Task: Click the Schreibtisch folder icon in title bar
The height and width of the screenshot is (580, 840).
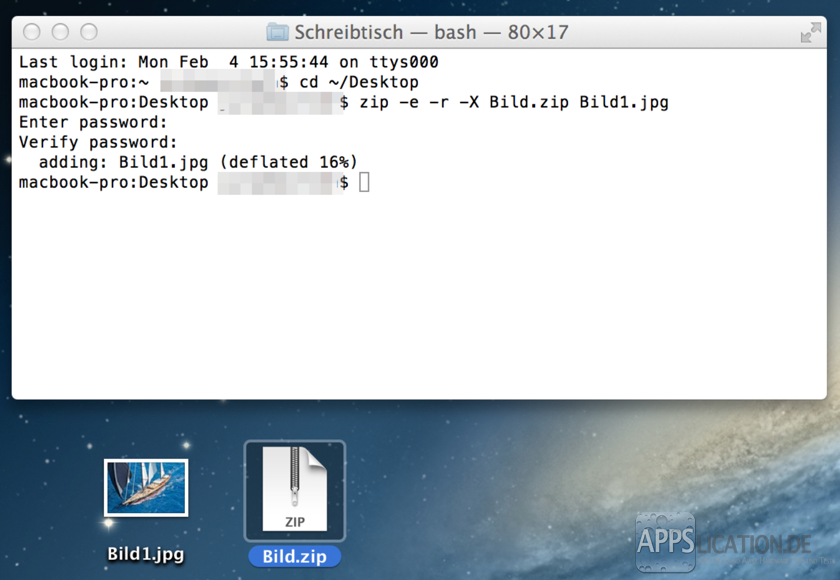Action: tap(278, 32)
